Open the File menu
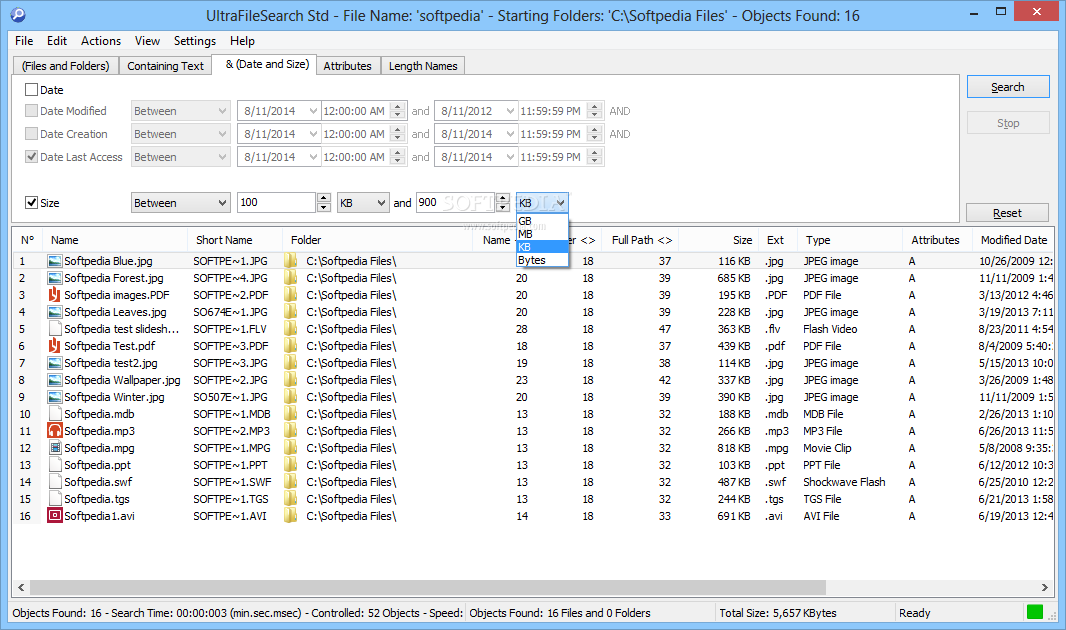Image resolution: width=1066 pixels, height=630 pixels. 24,41
